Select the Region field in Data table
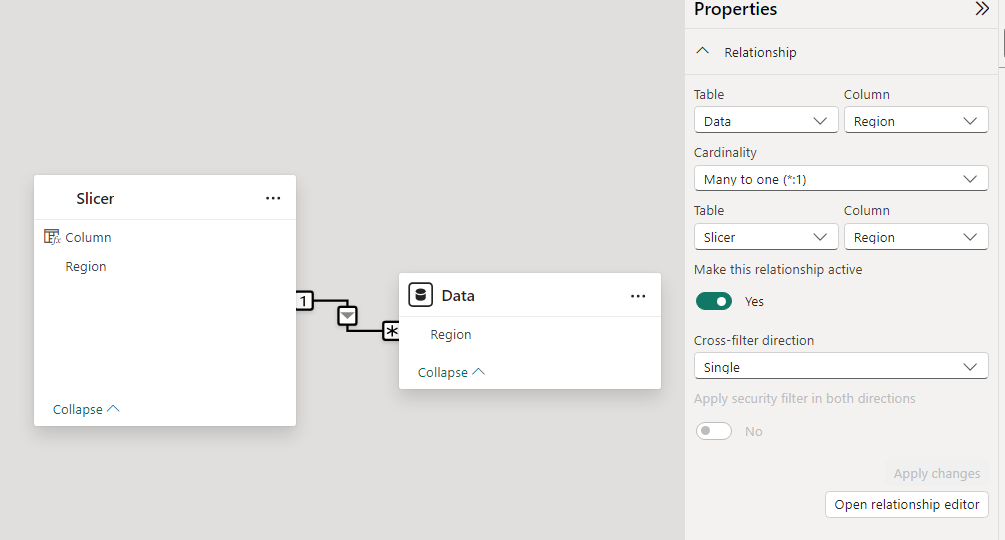 [x=451, y=334]
